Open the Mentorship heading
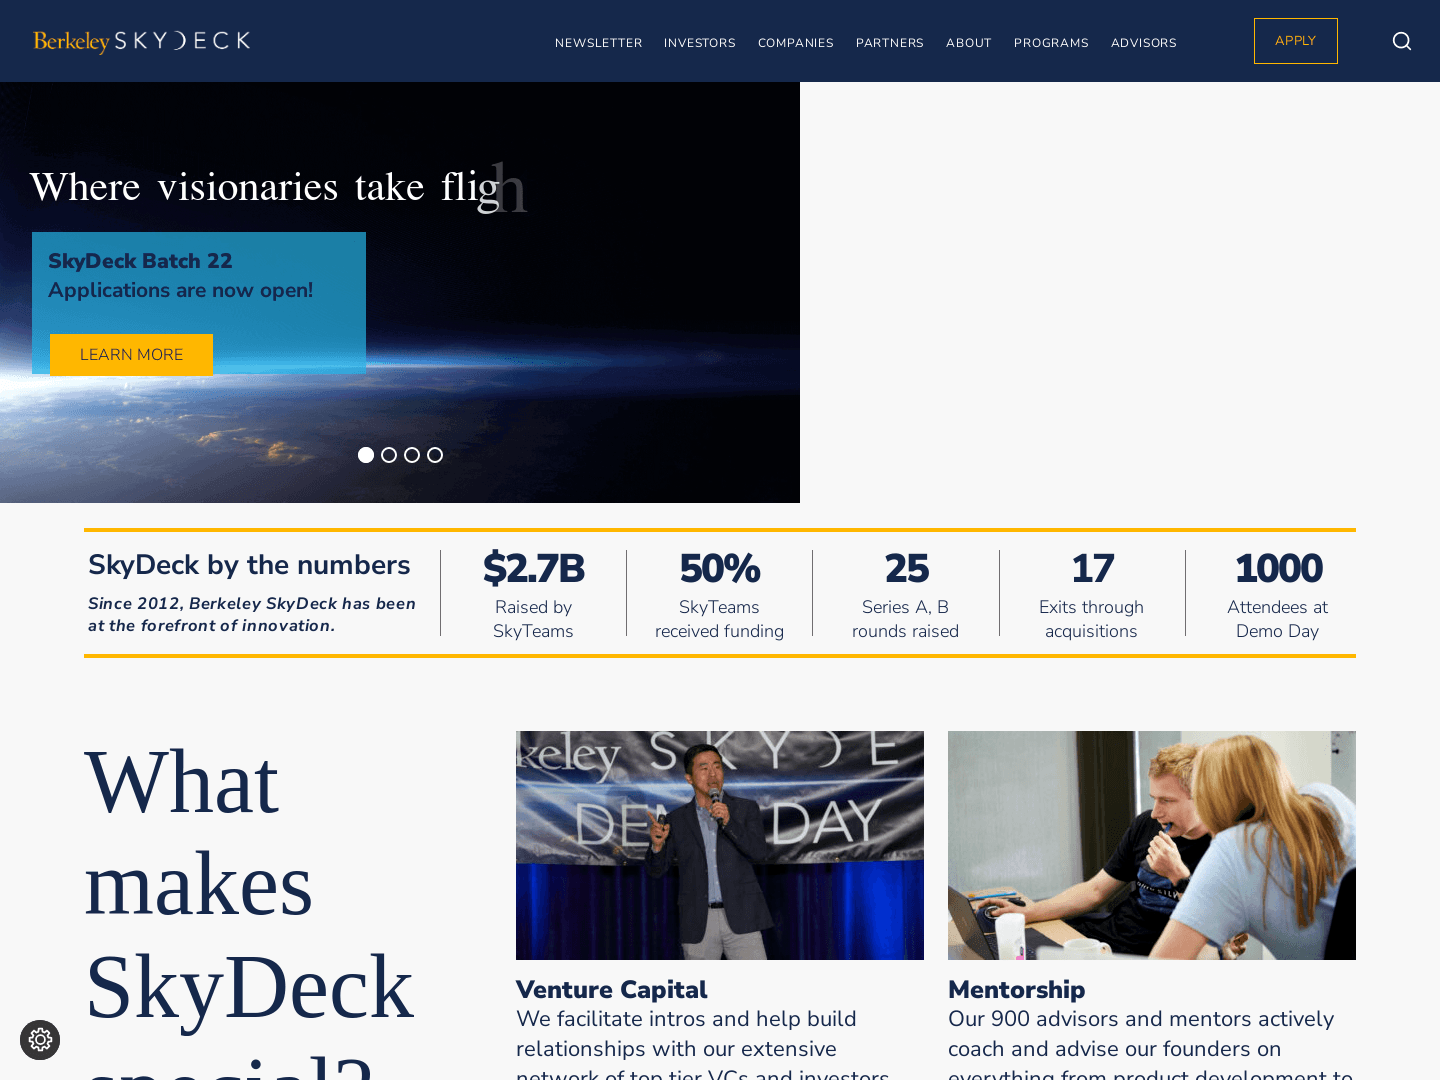 tap(1016, 989)
